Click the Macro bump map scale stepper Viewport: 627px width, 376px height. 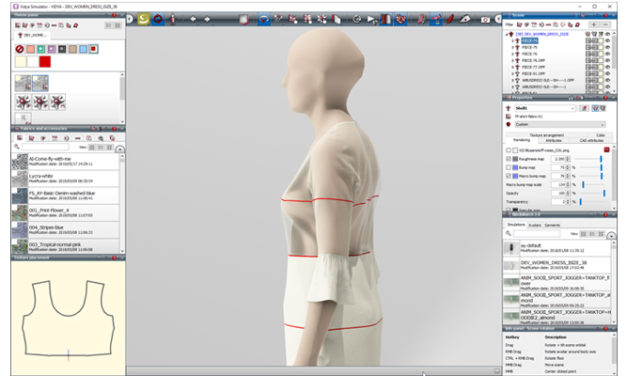tap(568, 185)
